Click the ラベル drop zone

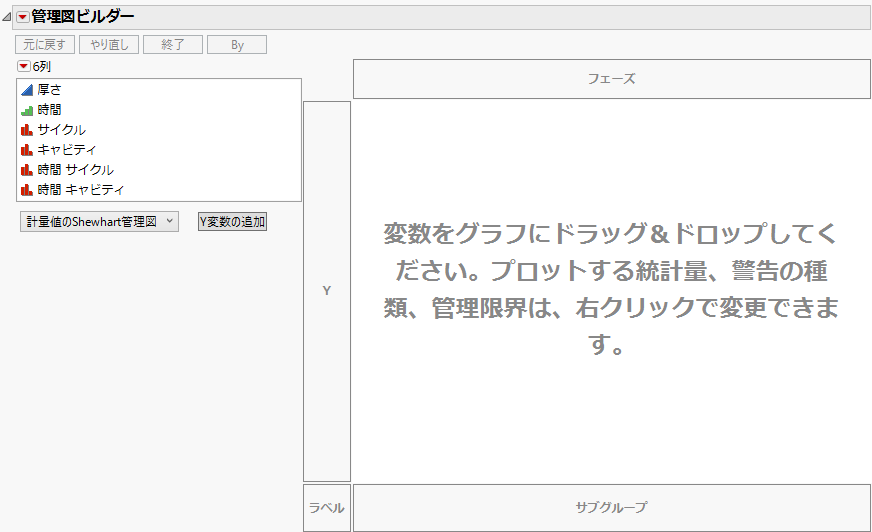click(x=327, y=508)
